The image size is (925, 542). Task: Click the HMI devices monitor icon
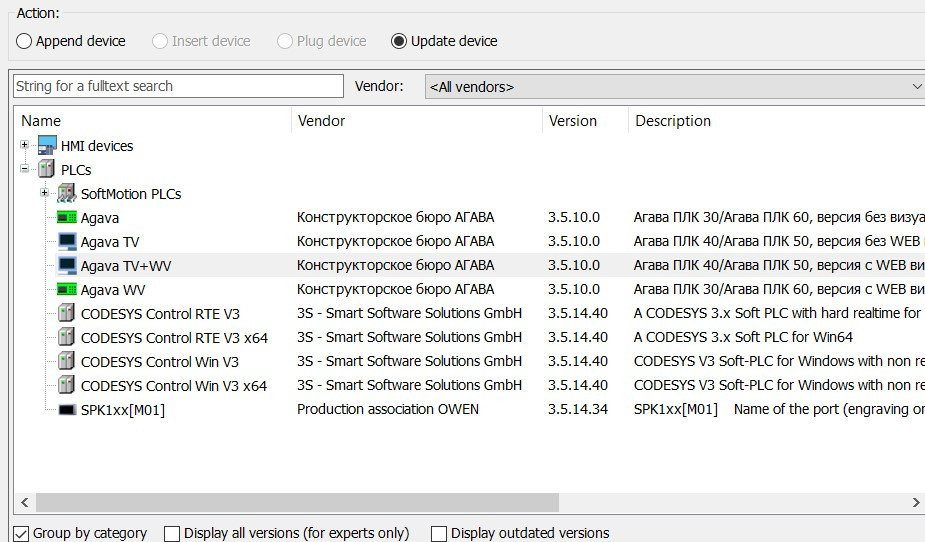click(x=47, y=146)
